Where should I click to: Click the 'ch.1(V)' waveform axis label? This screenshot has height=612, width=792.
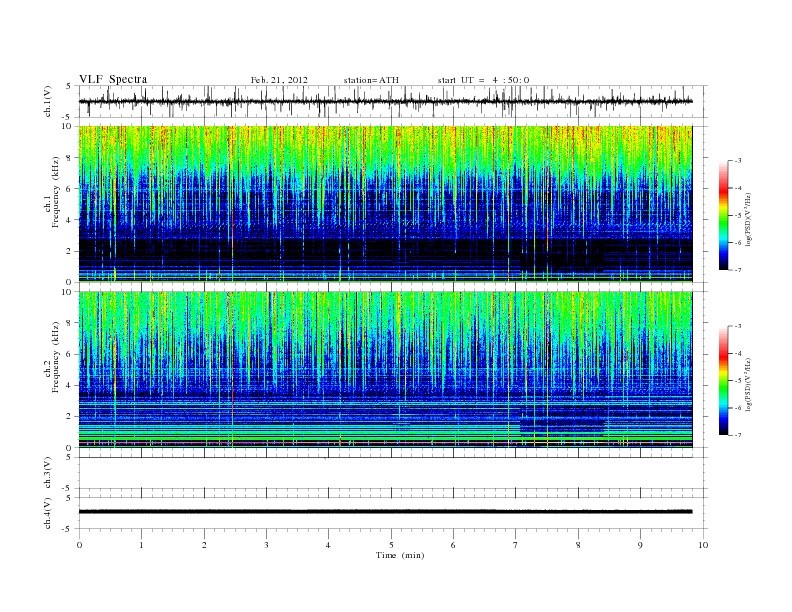[48, 101]
